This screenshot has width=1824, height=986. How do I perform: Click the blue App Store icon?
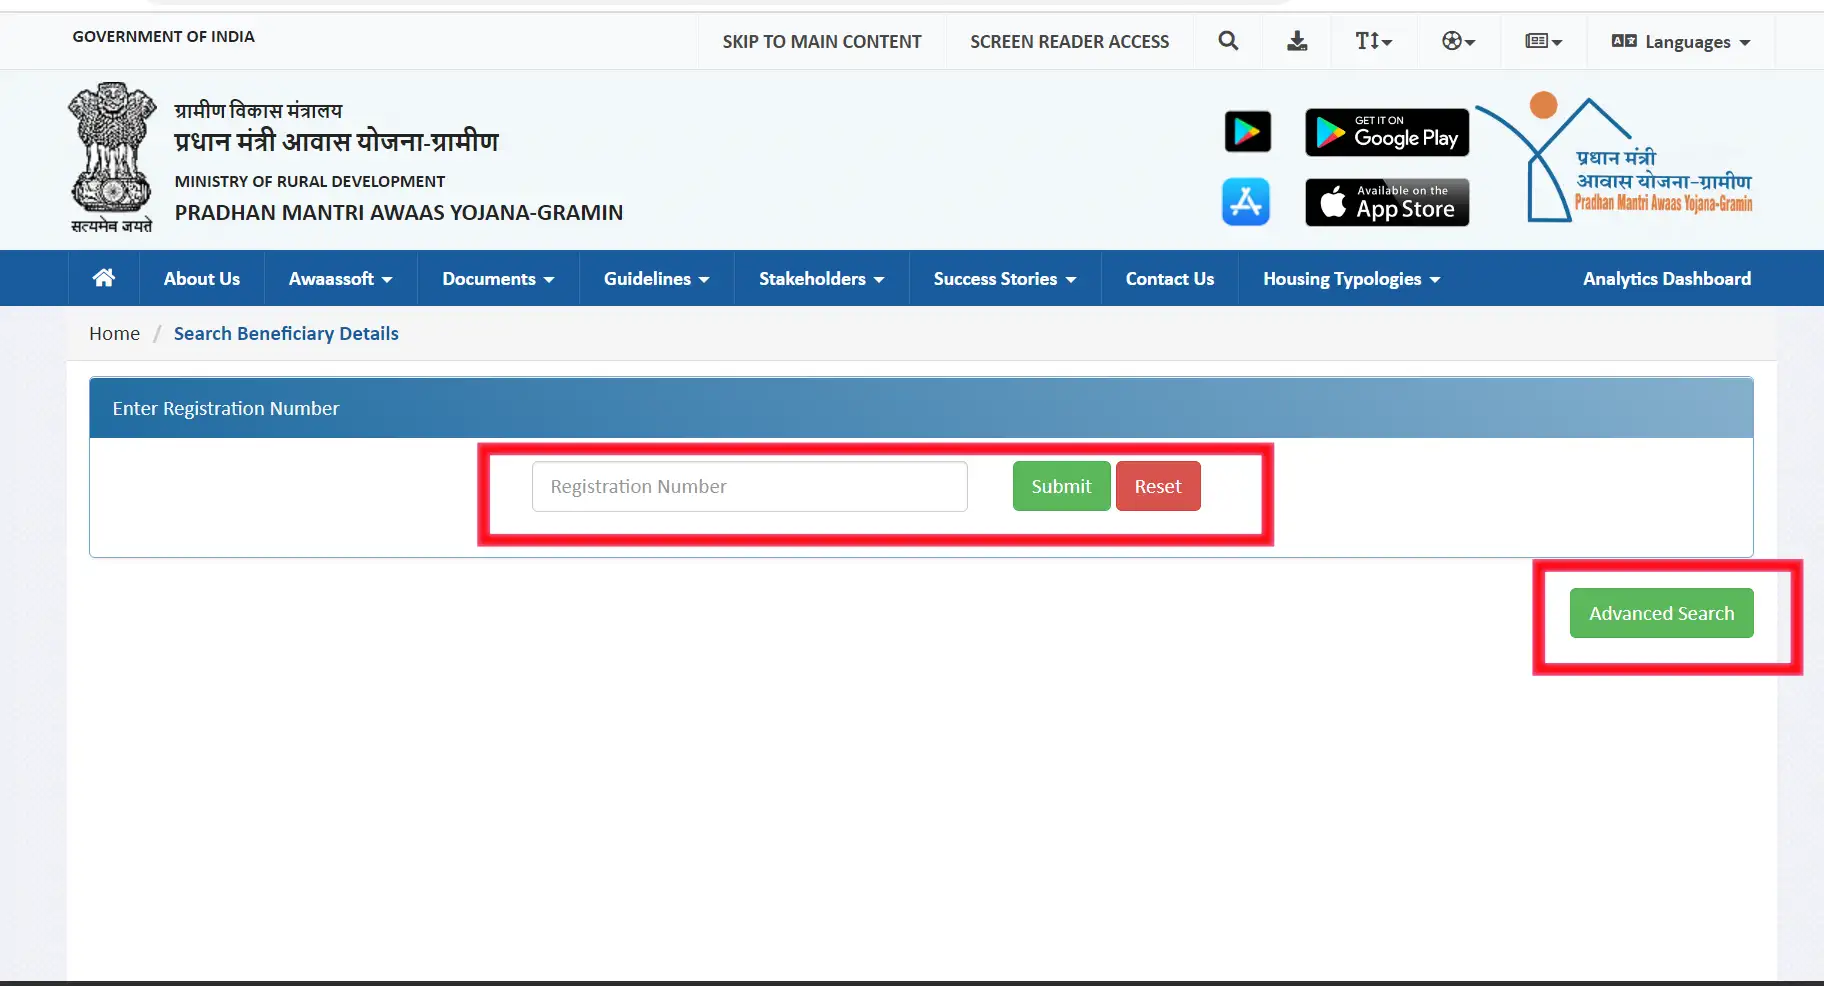1246,202
